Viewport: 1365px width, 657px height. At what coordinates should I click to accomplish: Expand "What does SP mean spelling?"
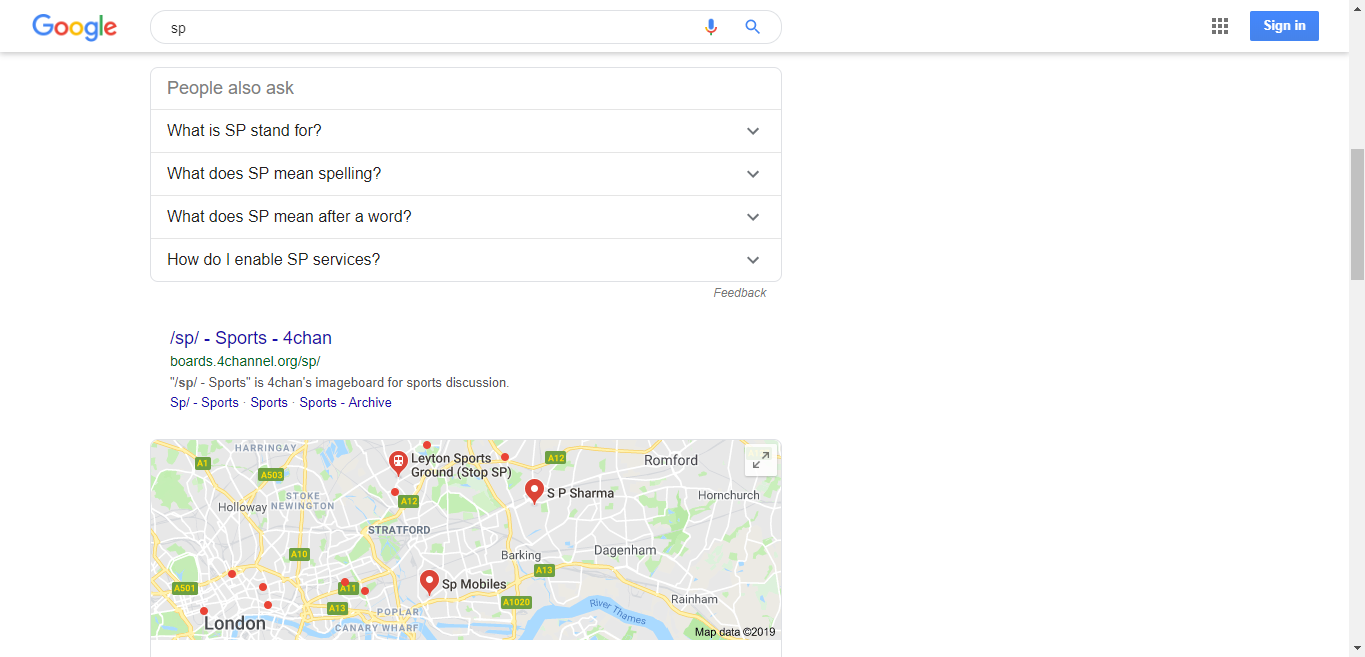pyautogui.click(x=465, y=174)
